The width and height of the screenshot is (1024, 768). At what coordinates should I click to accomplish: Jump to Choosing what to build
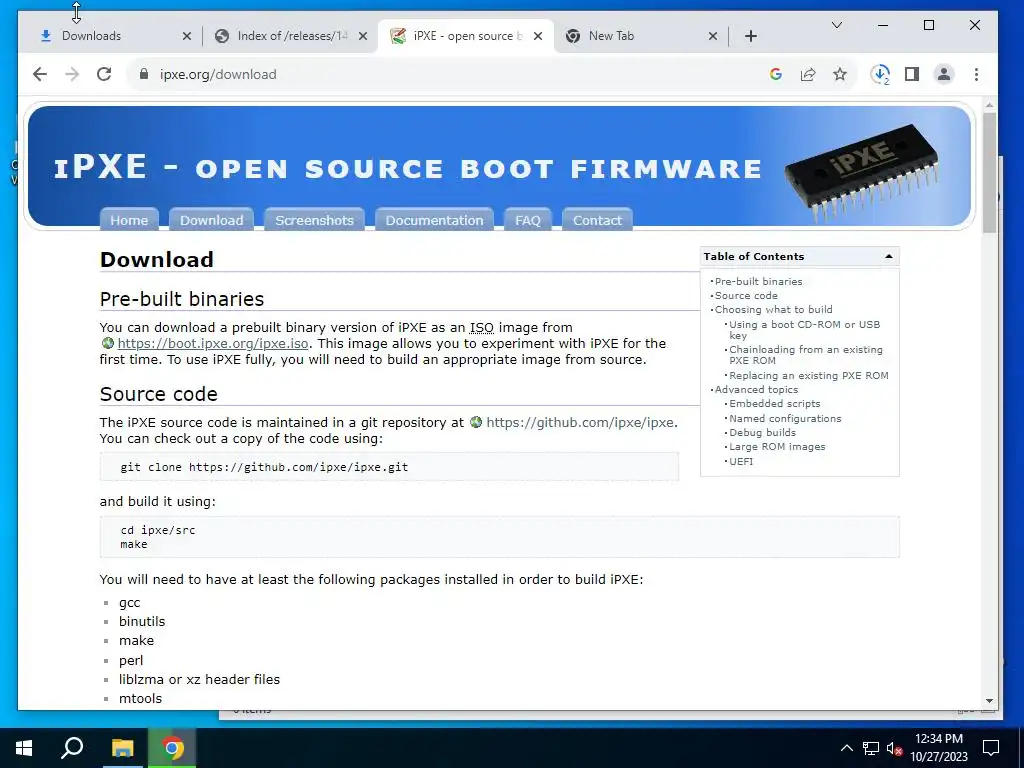point(773,310)
